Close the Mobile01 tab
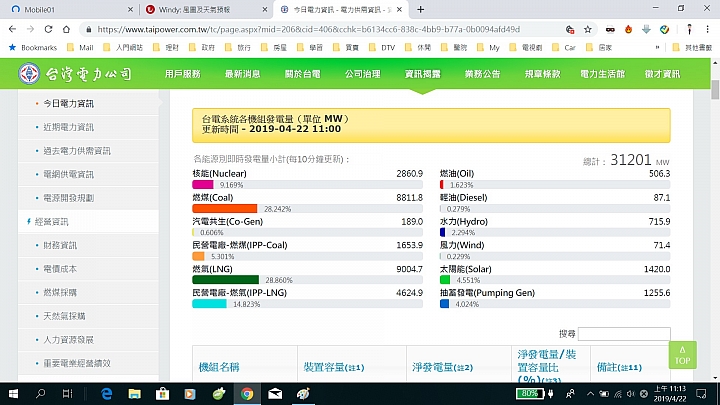Viewport: 720px width, 405px height. click(x=130, y=9)
